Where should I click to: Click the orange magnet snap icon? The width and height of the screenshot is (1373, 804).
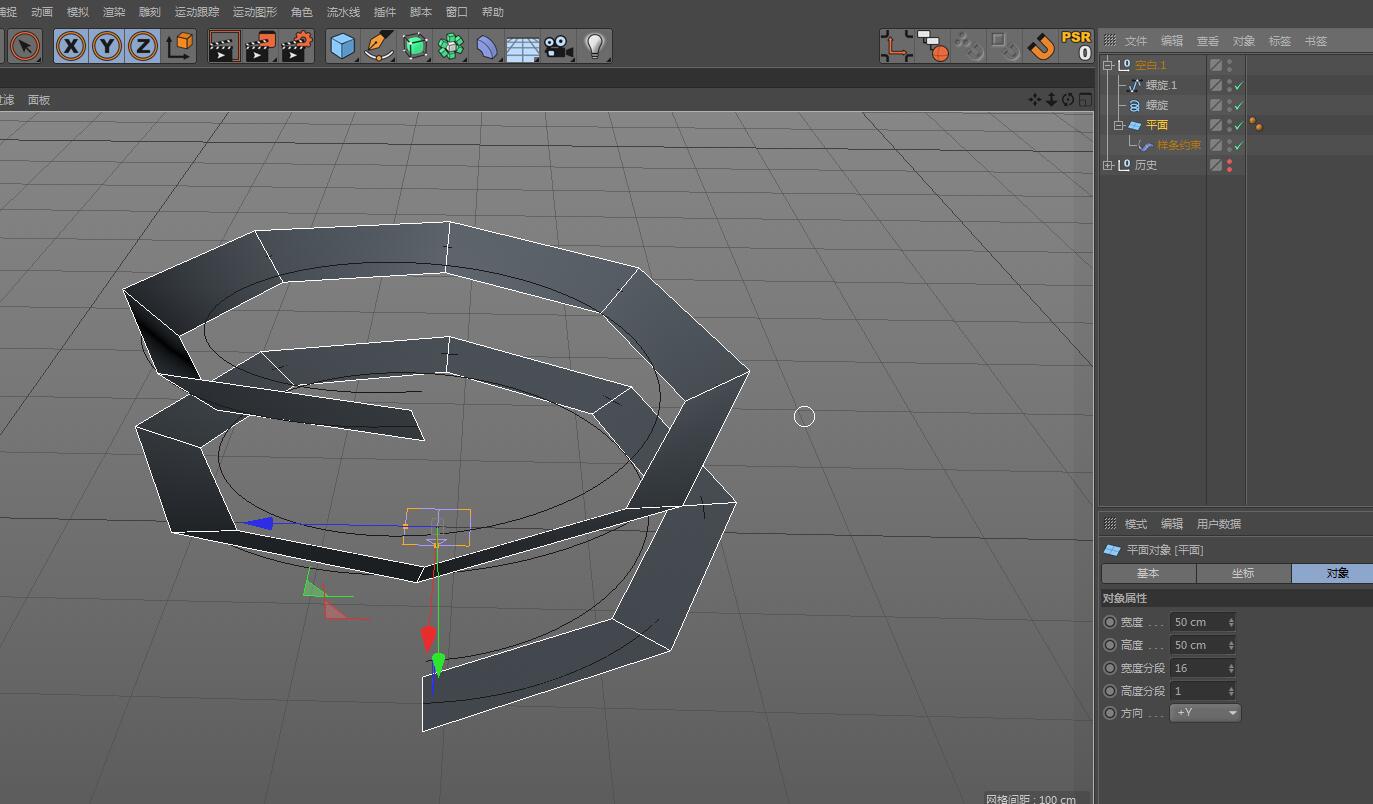1041,46
